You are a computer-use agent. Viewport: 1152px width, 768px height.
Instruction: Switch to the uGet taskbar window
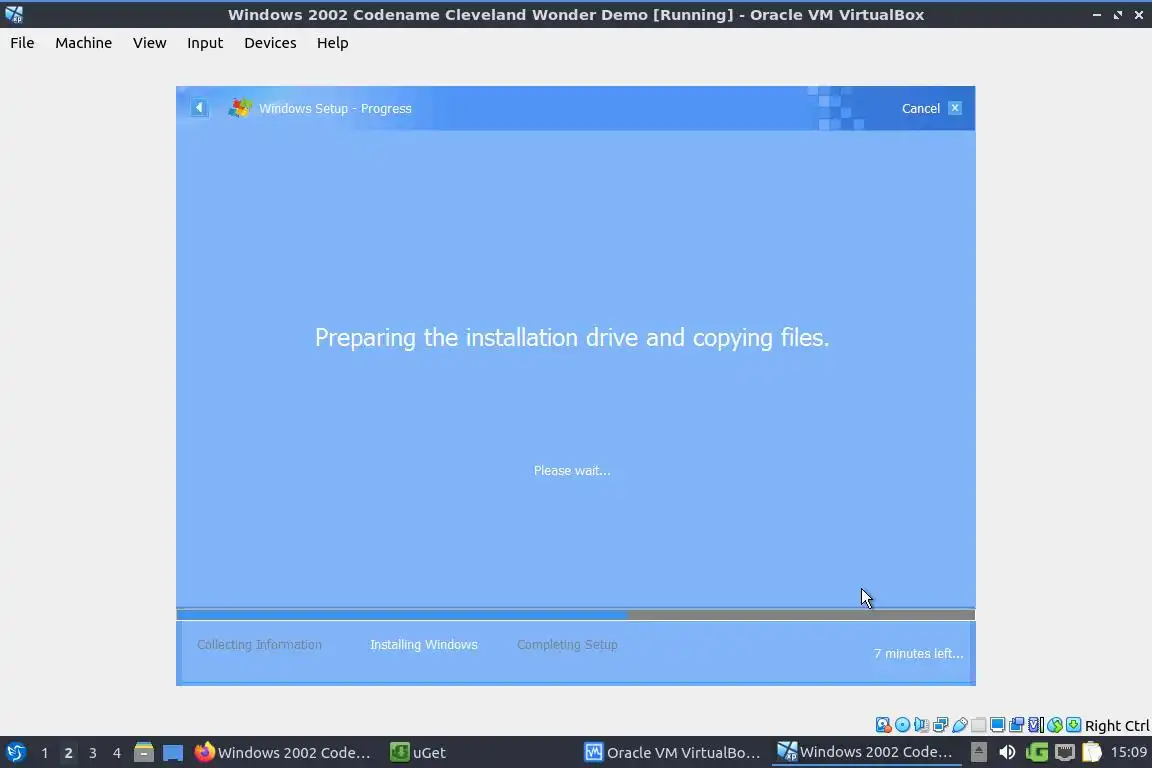419,752
